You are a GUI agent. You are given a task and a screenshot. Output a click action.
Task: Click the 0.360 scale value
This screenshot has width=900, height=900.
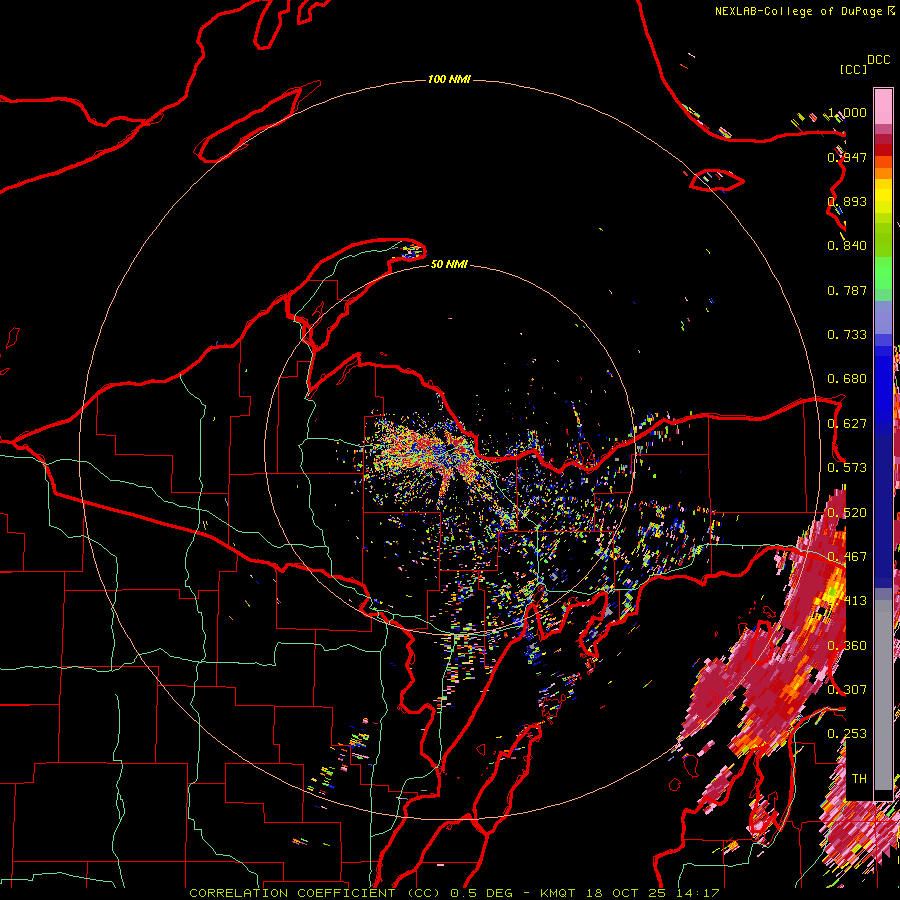pos(847,646)
